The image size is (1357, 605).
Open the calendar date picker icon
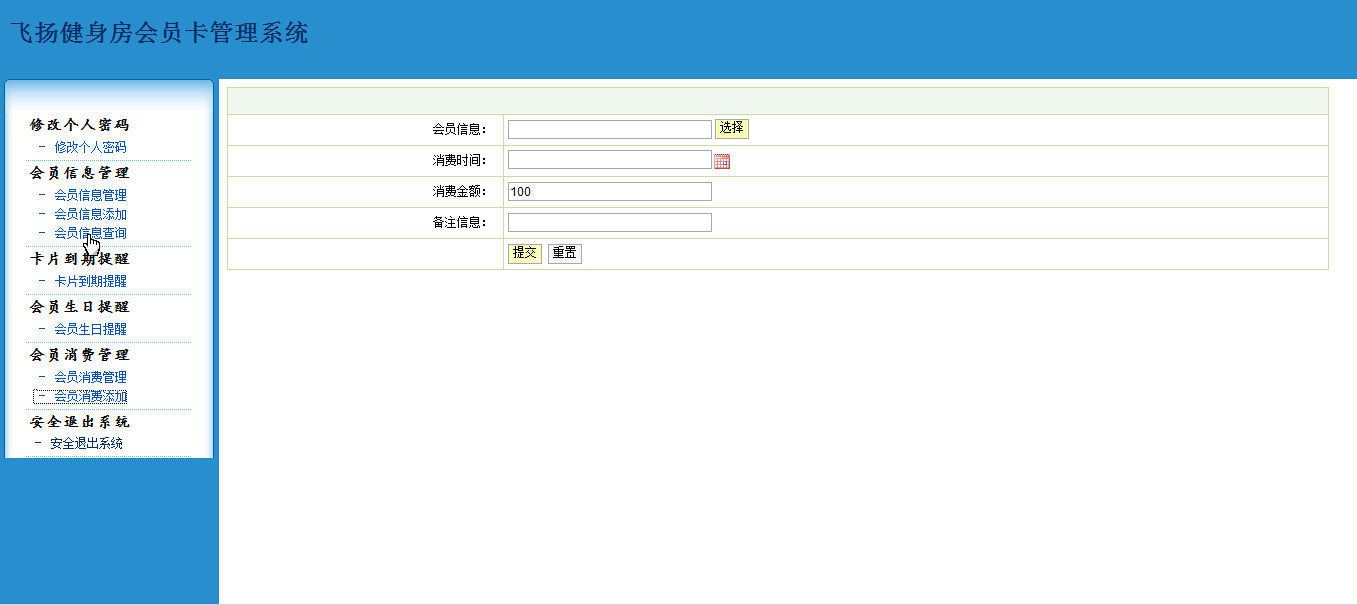722,161
